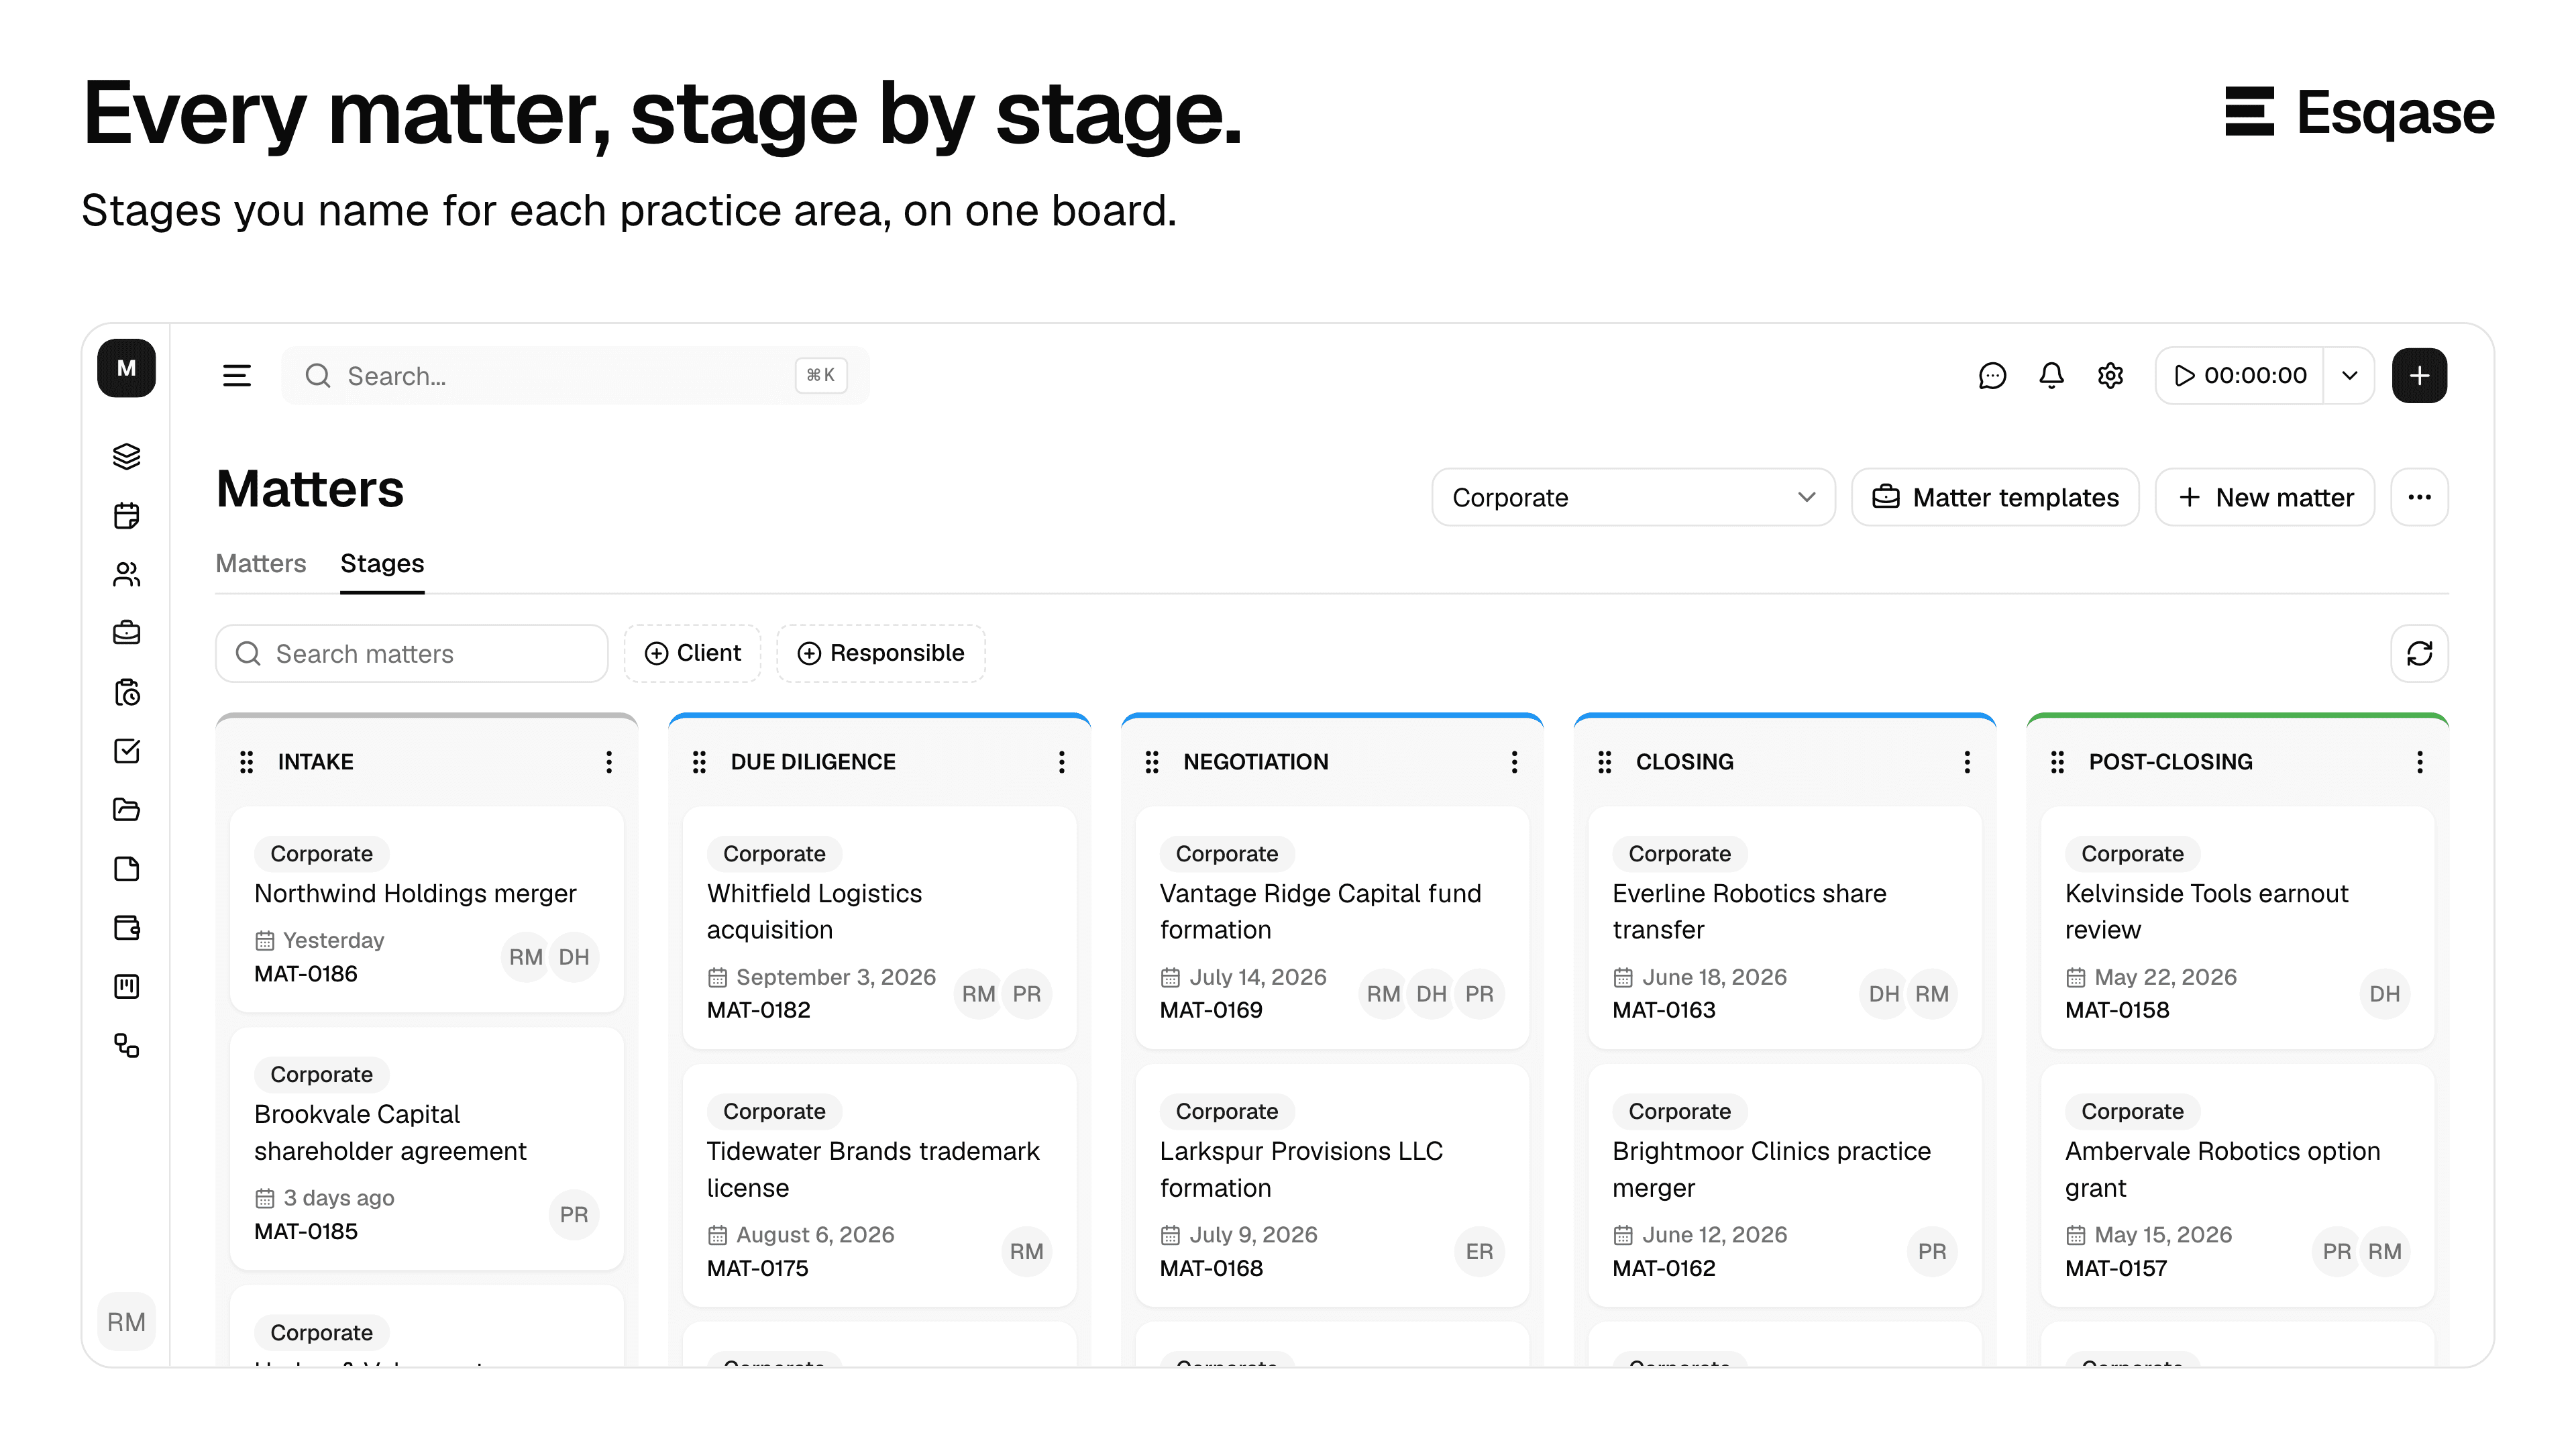
Task: Open the layers icon in sidebar
Action: pos(126,456)
